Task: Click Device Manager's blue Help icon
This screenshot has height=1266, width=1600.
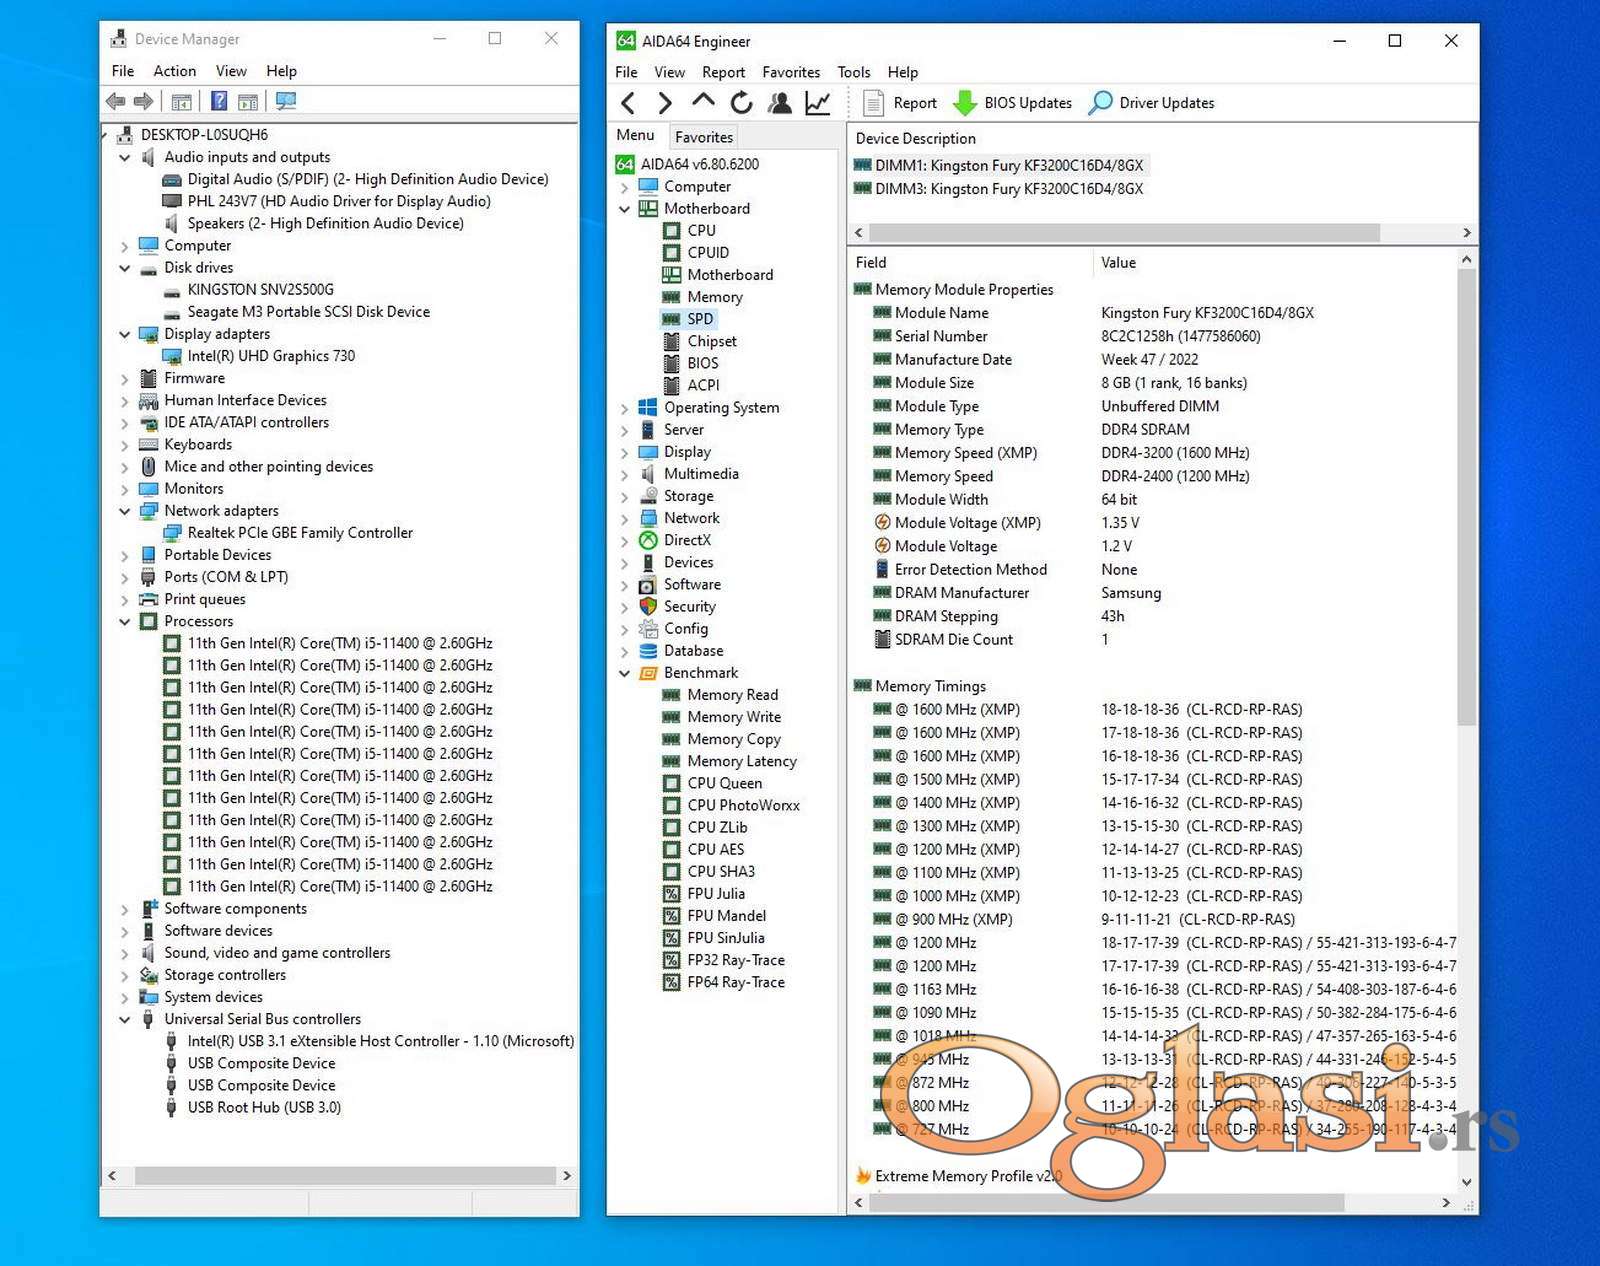Action: pyautogui.click(x=219, y=101)
